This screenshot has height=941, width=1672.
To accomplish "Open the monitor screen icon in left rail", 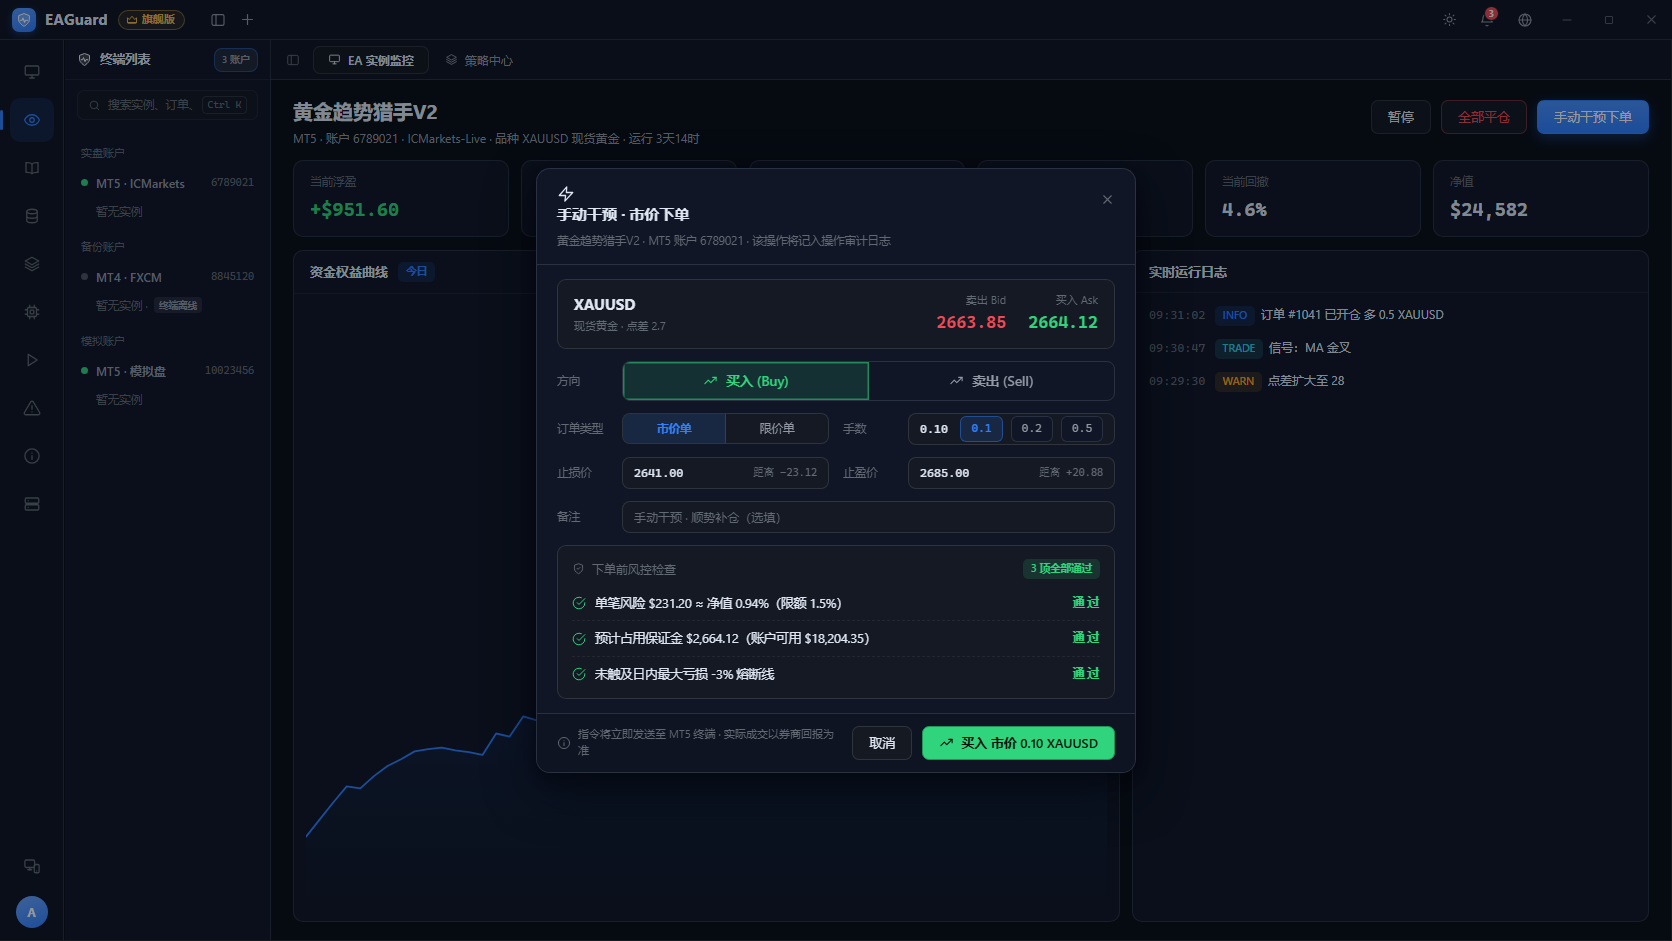I will 32,72.
